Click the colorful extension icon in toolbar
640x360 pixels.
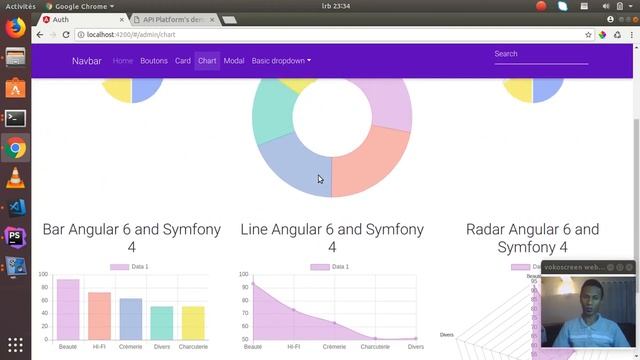602,35
